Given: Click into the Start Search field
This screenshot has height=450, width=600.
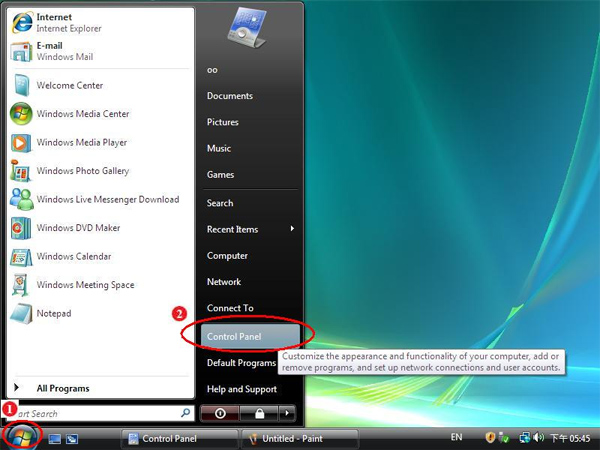Looking at the screenshot, I should point(98,413).
